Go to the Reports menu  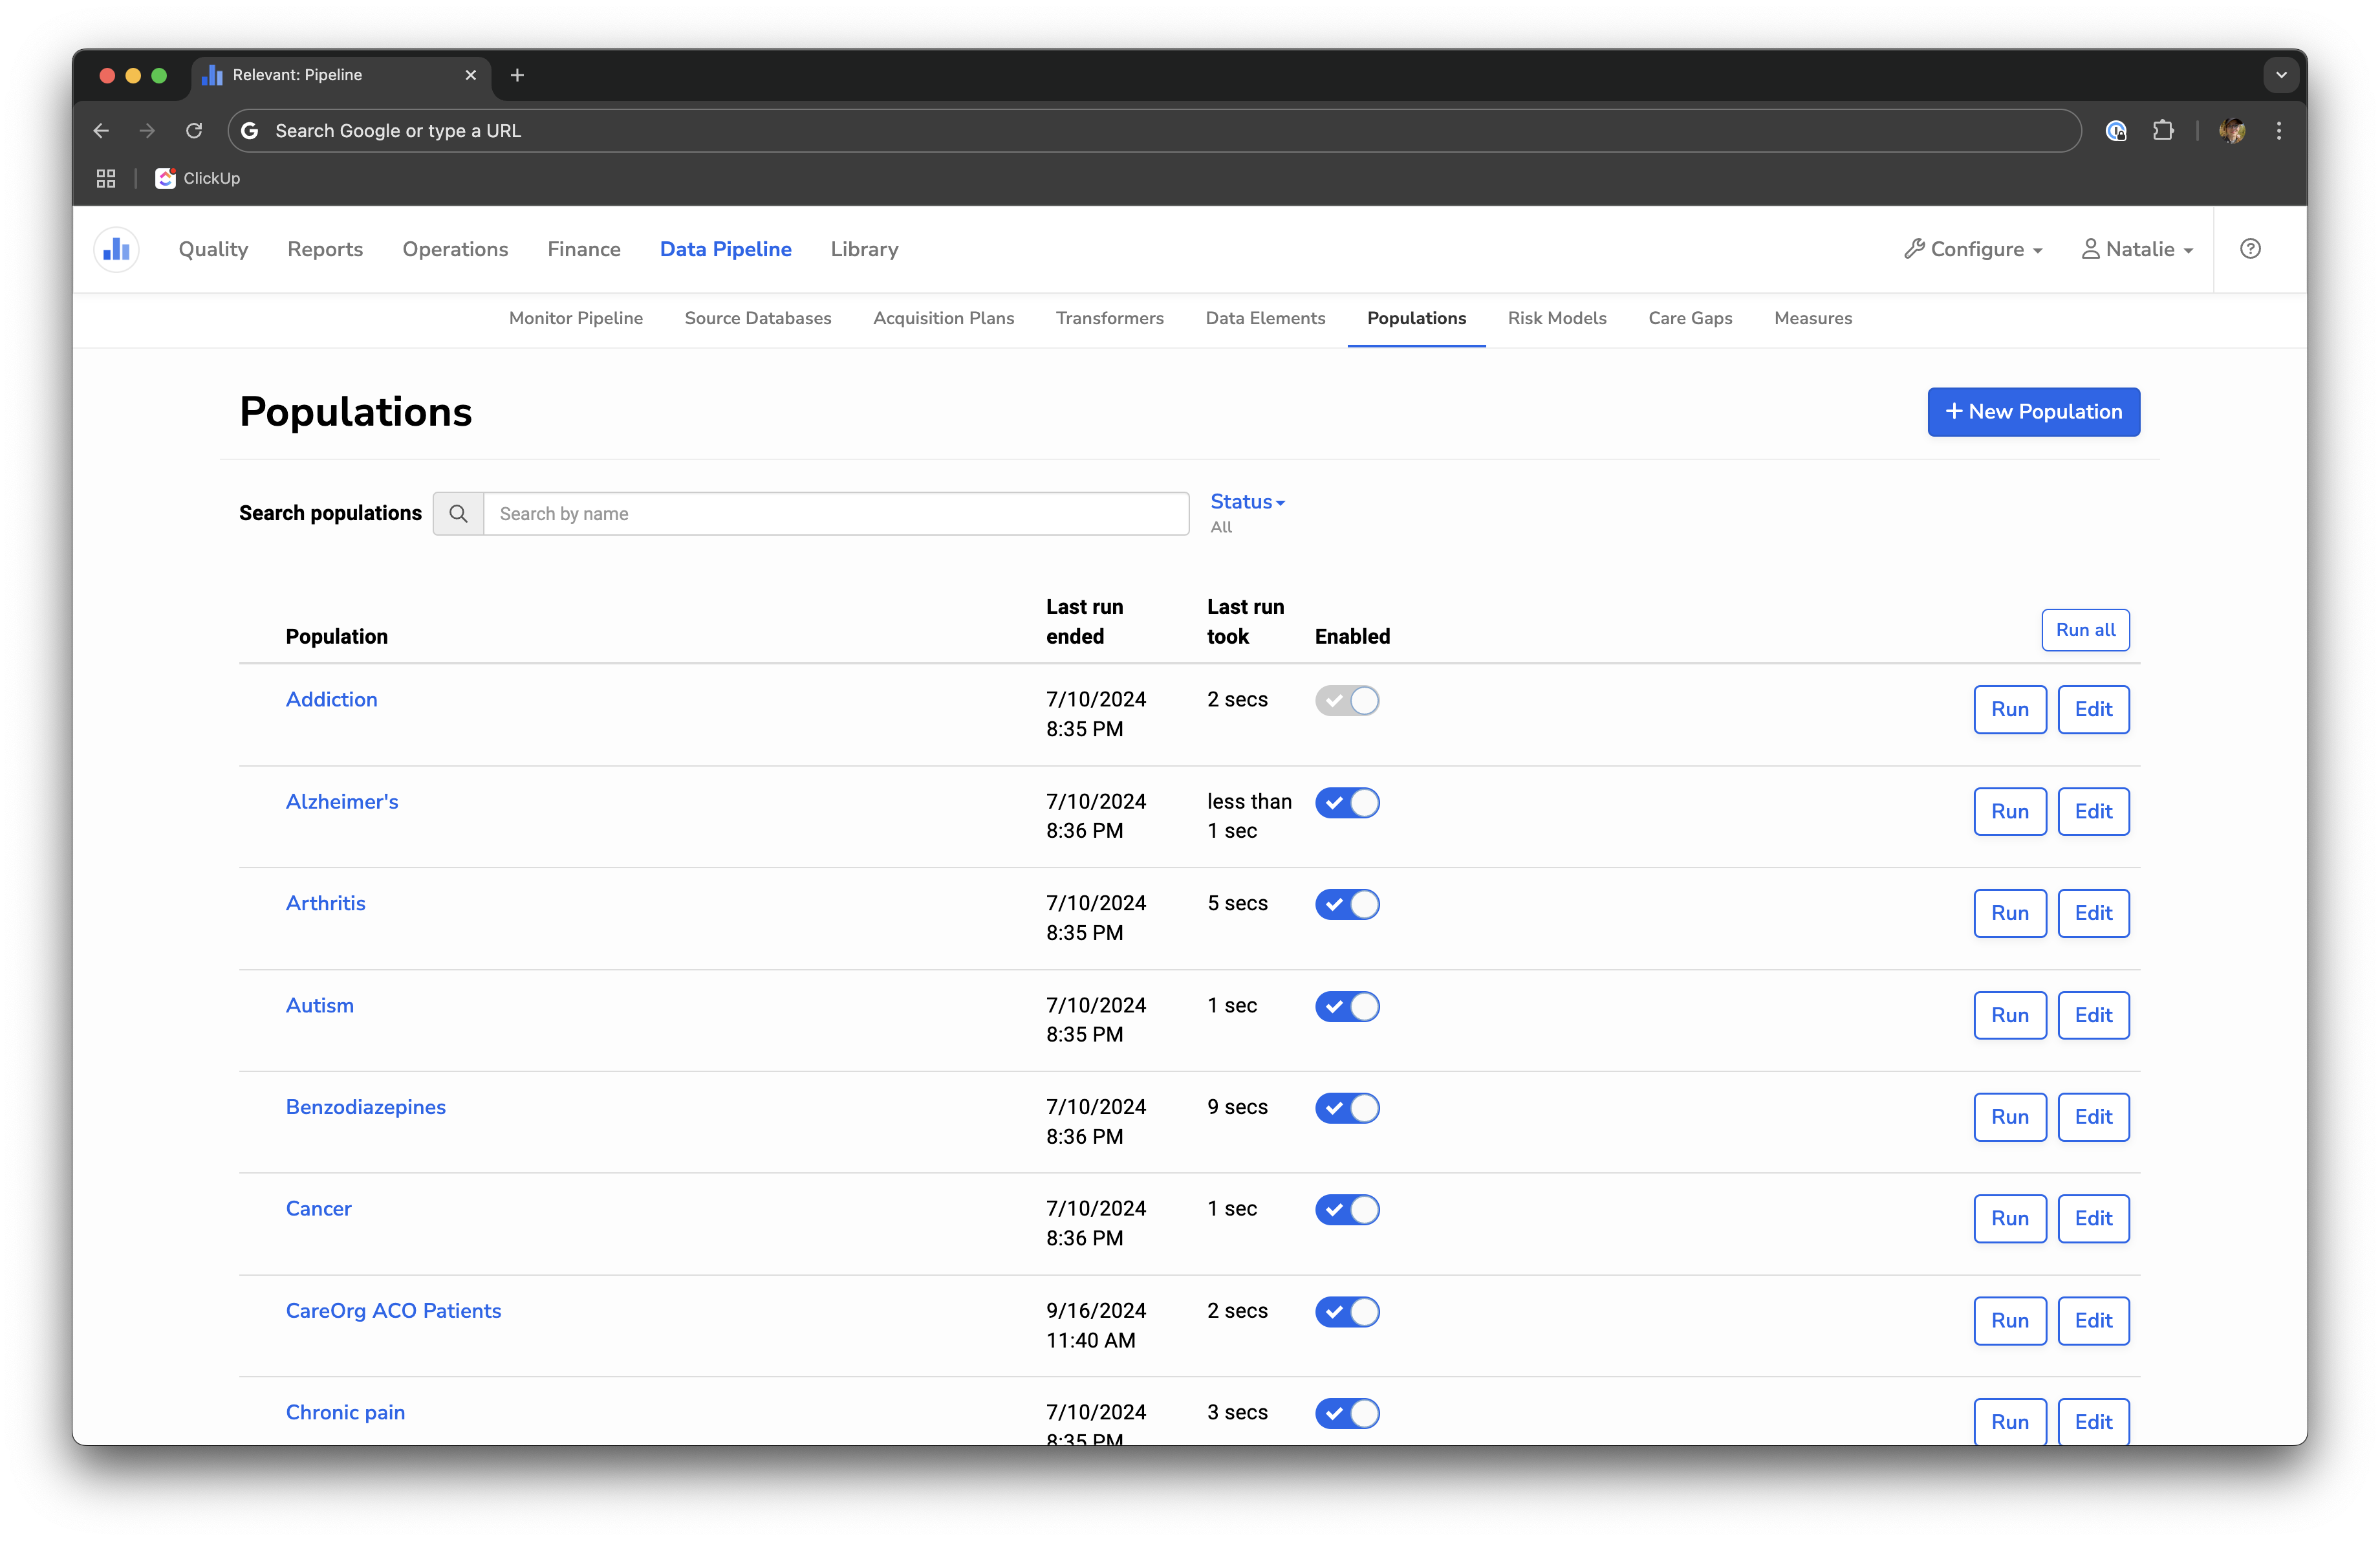(325, 249)
